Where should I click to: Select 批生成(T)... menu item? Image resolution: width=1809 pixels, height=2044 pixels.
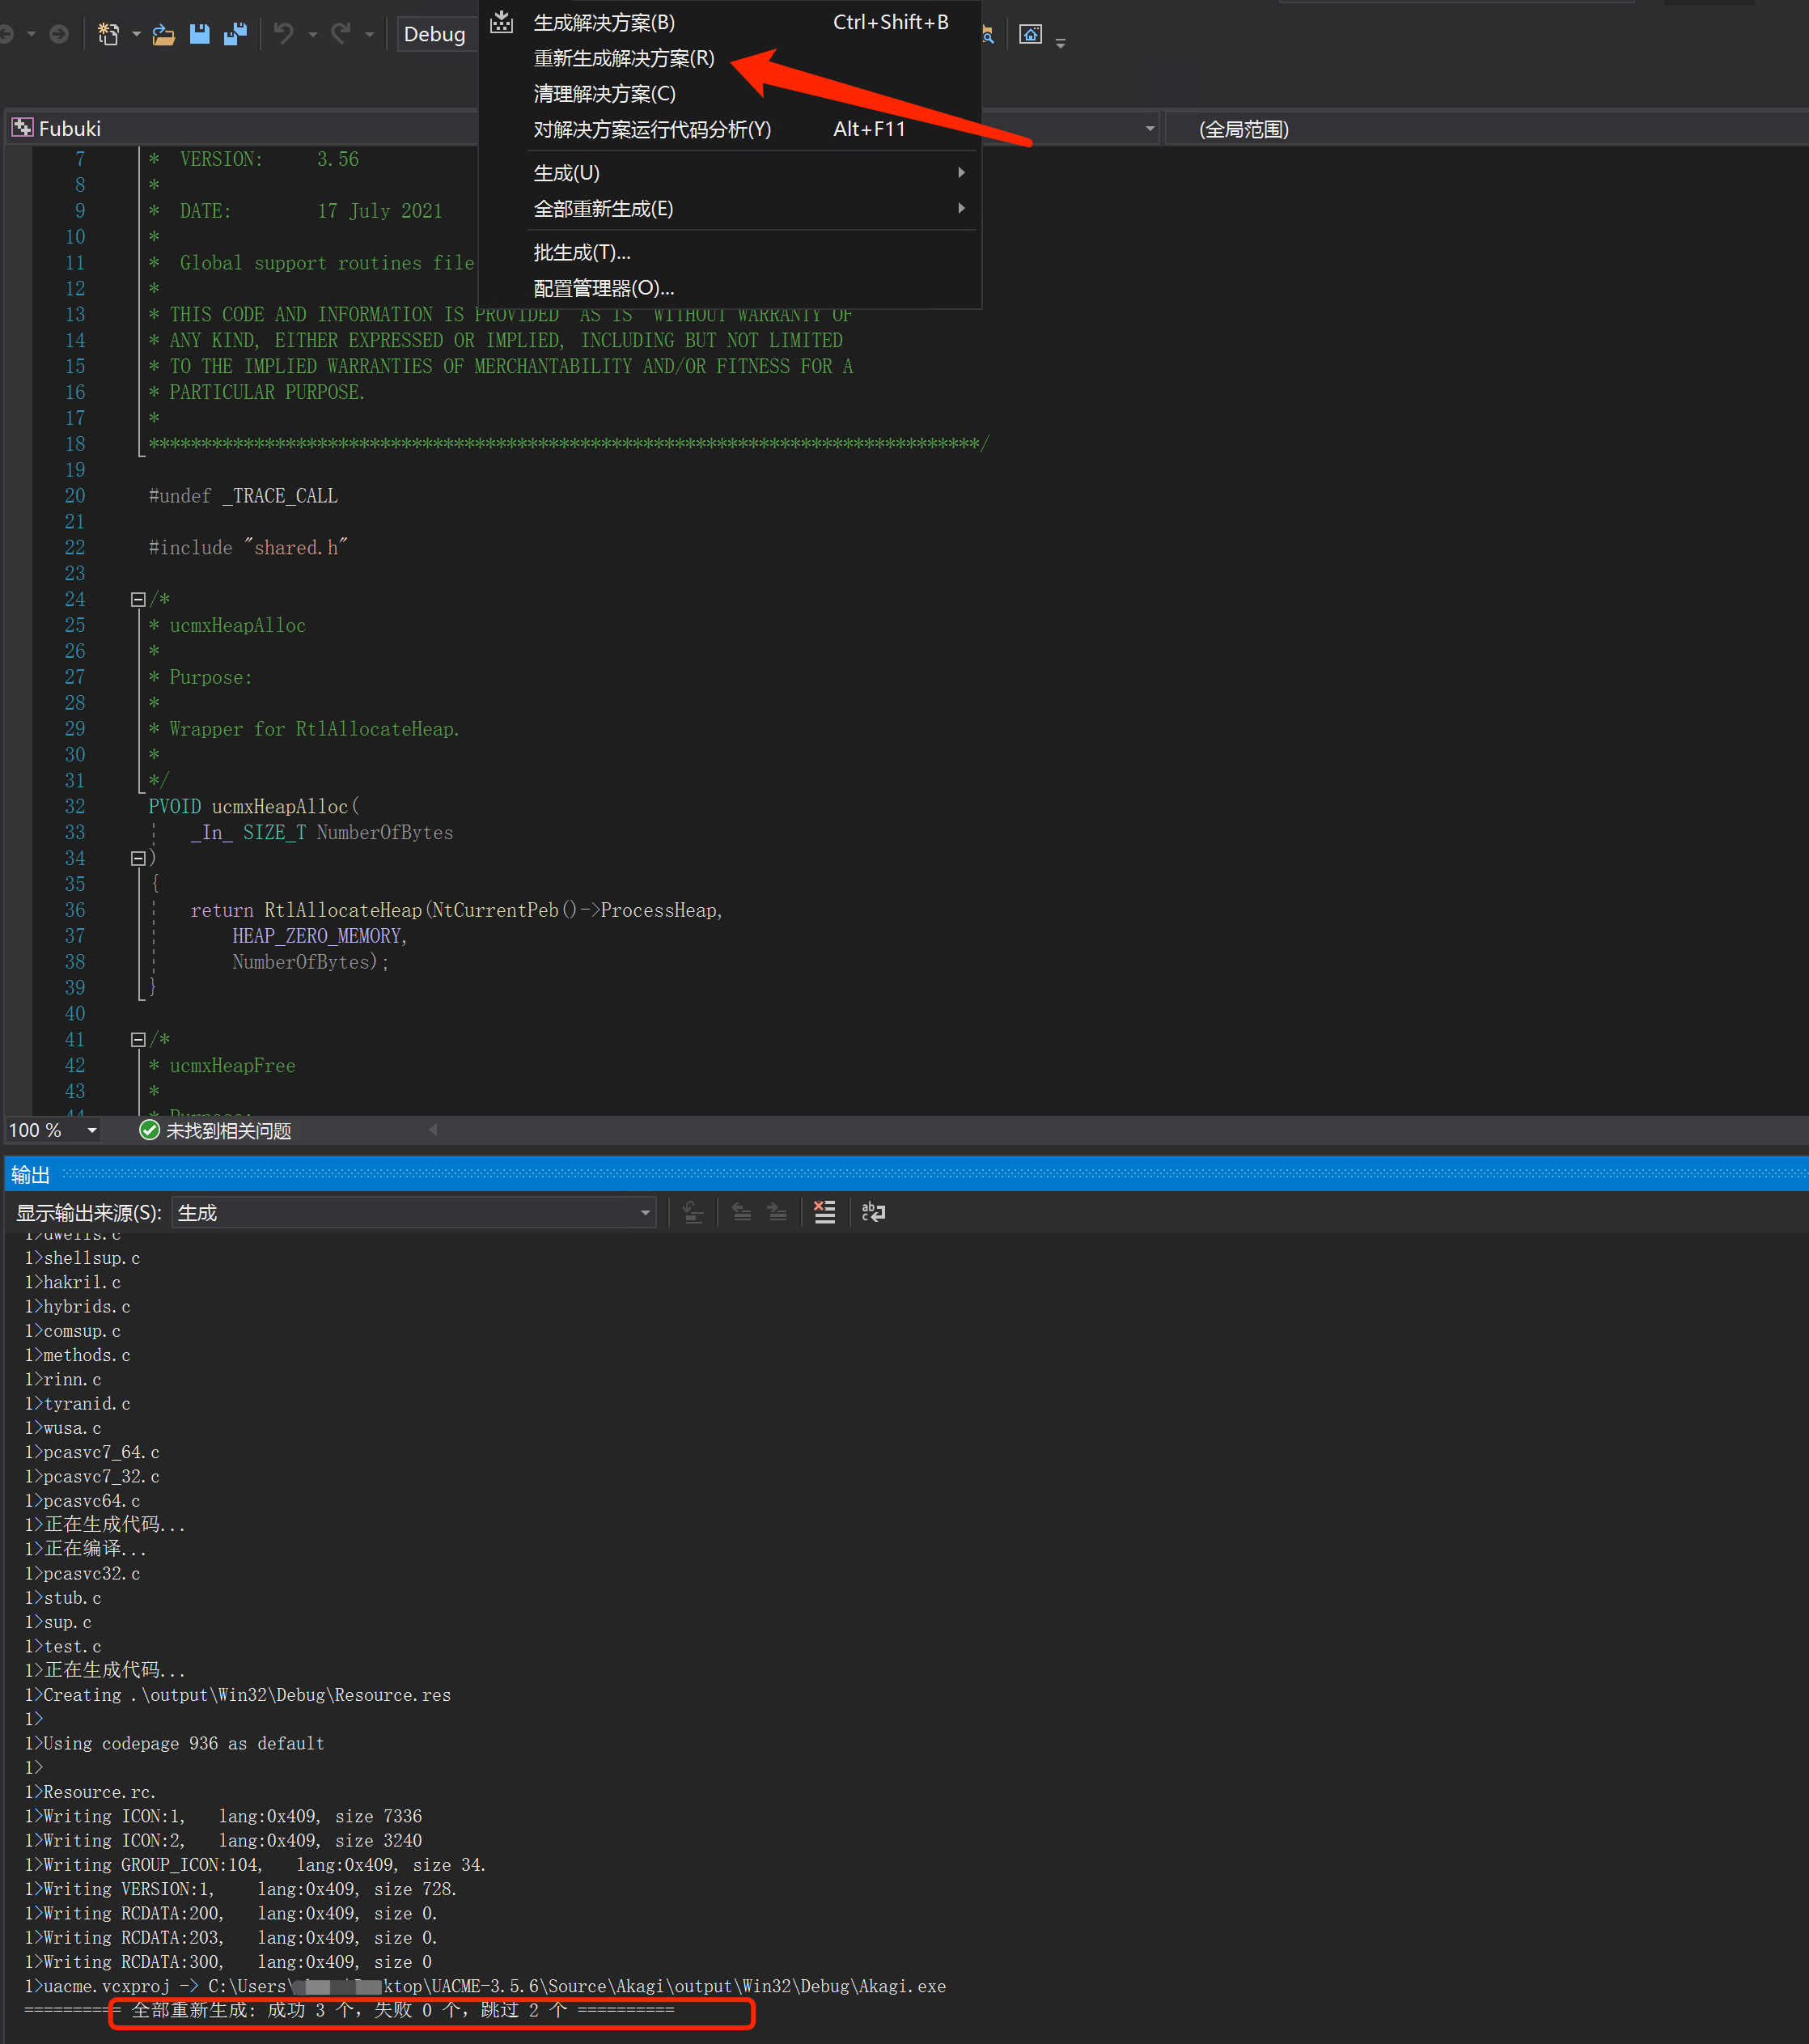pos(730,253)
